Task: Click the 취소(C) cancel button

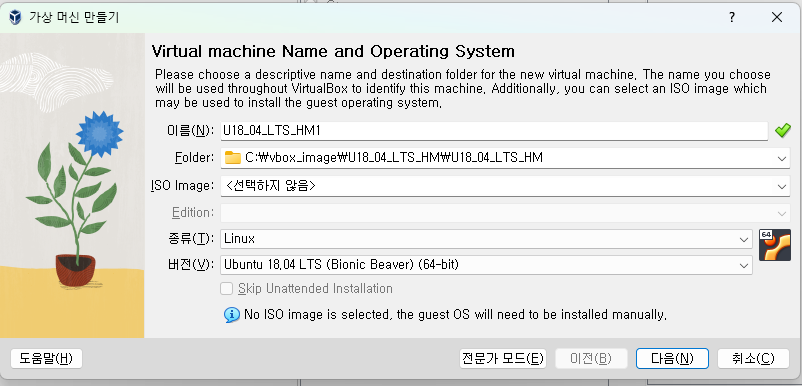Action: [x=753, y=358]
